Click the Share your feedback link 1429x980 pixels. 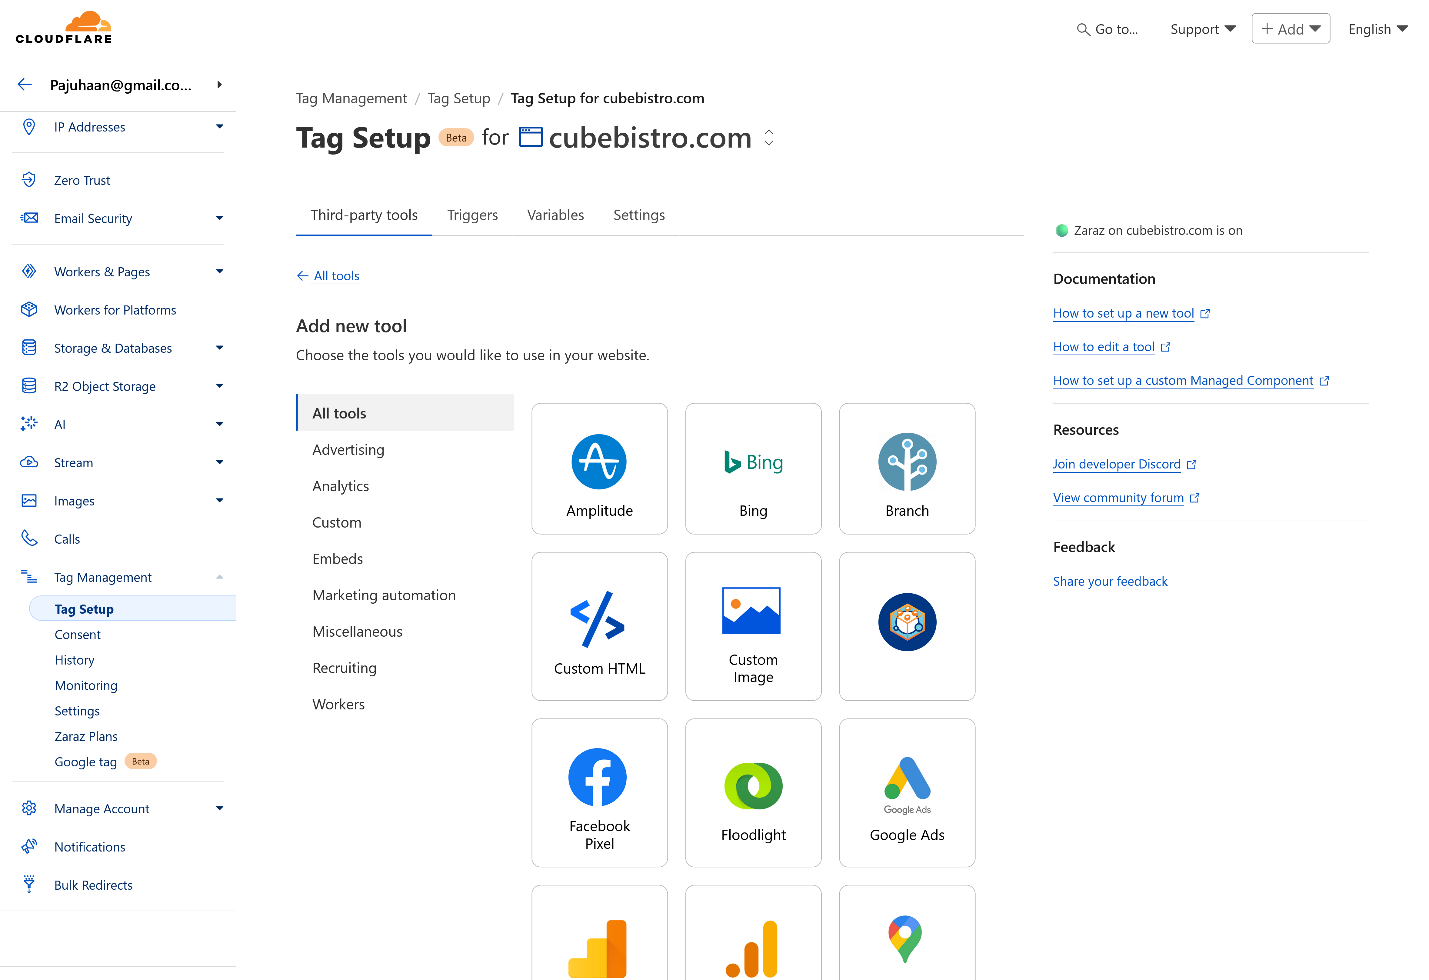(1110, 581)
